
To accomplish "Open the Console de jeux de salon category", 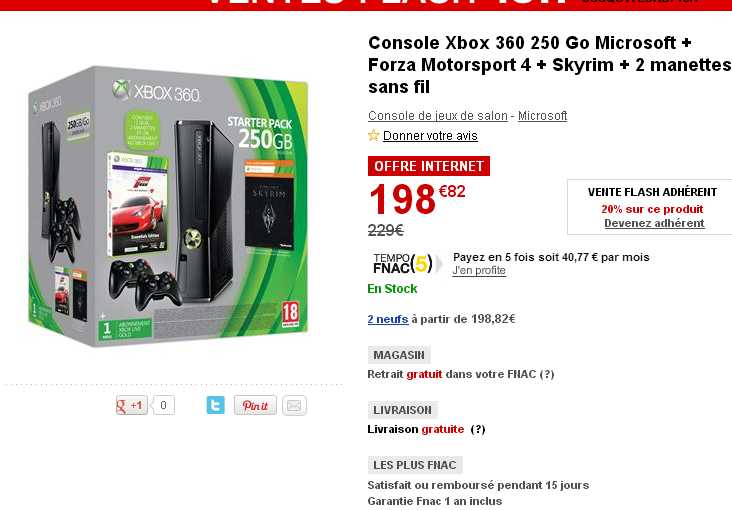I will point(437,115).
